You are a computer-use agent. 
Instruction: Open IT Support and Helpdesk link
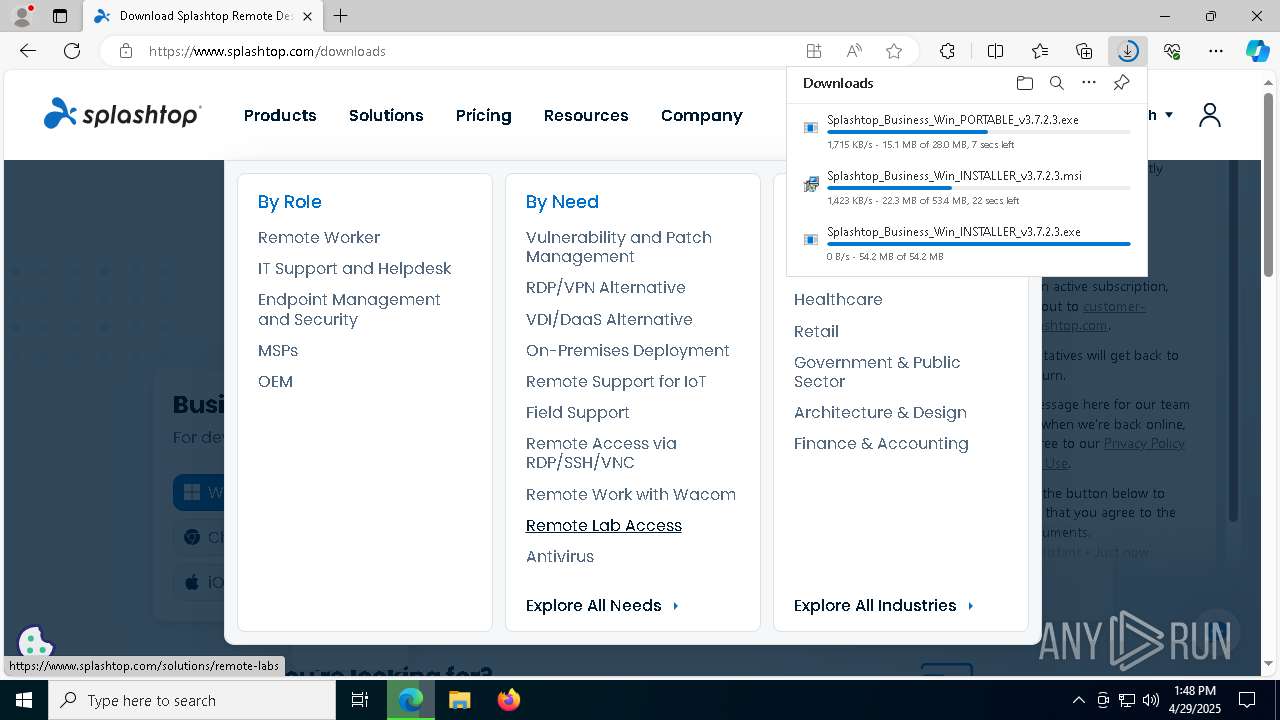pyautogui.click(x=355, y=269)
